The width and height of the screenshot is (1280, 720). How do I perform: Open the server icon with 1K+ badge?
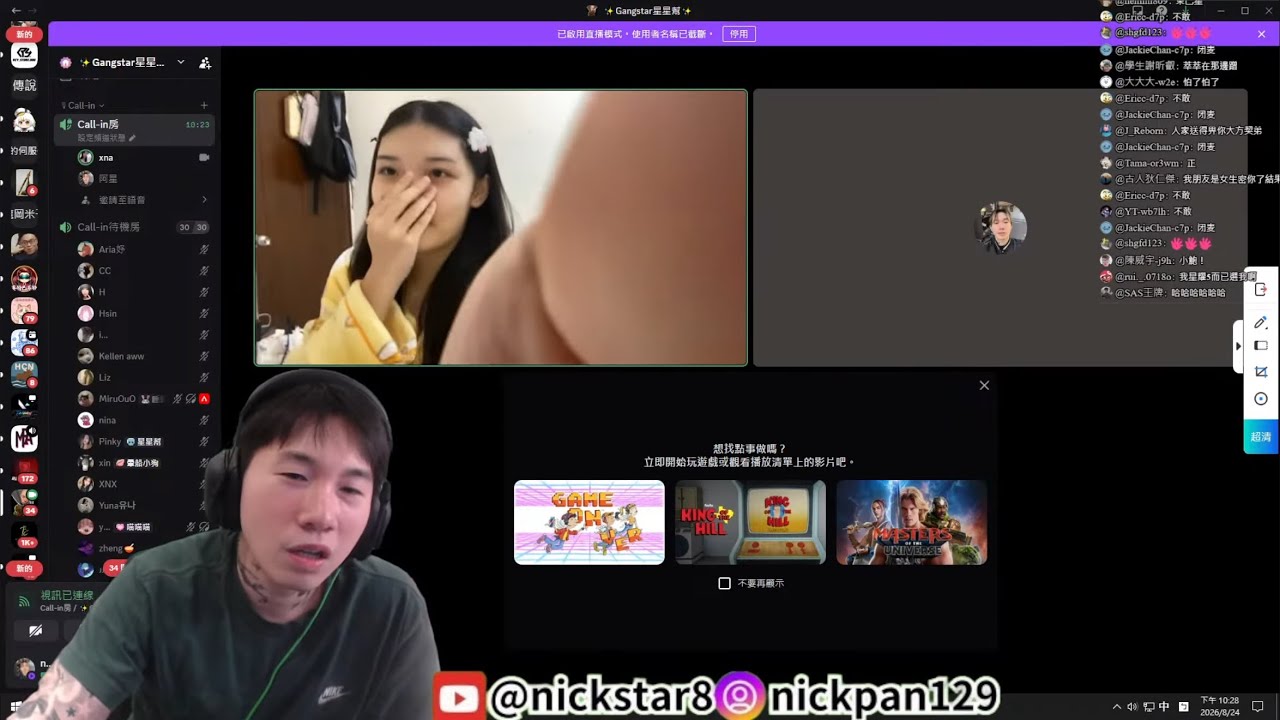coord(24,535)
